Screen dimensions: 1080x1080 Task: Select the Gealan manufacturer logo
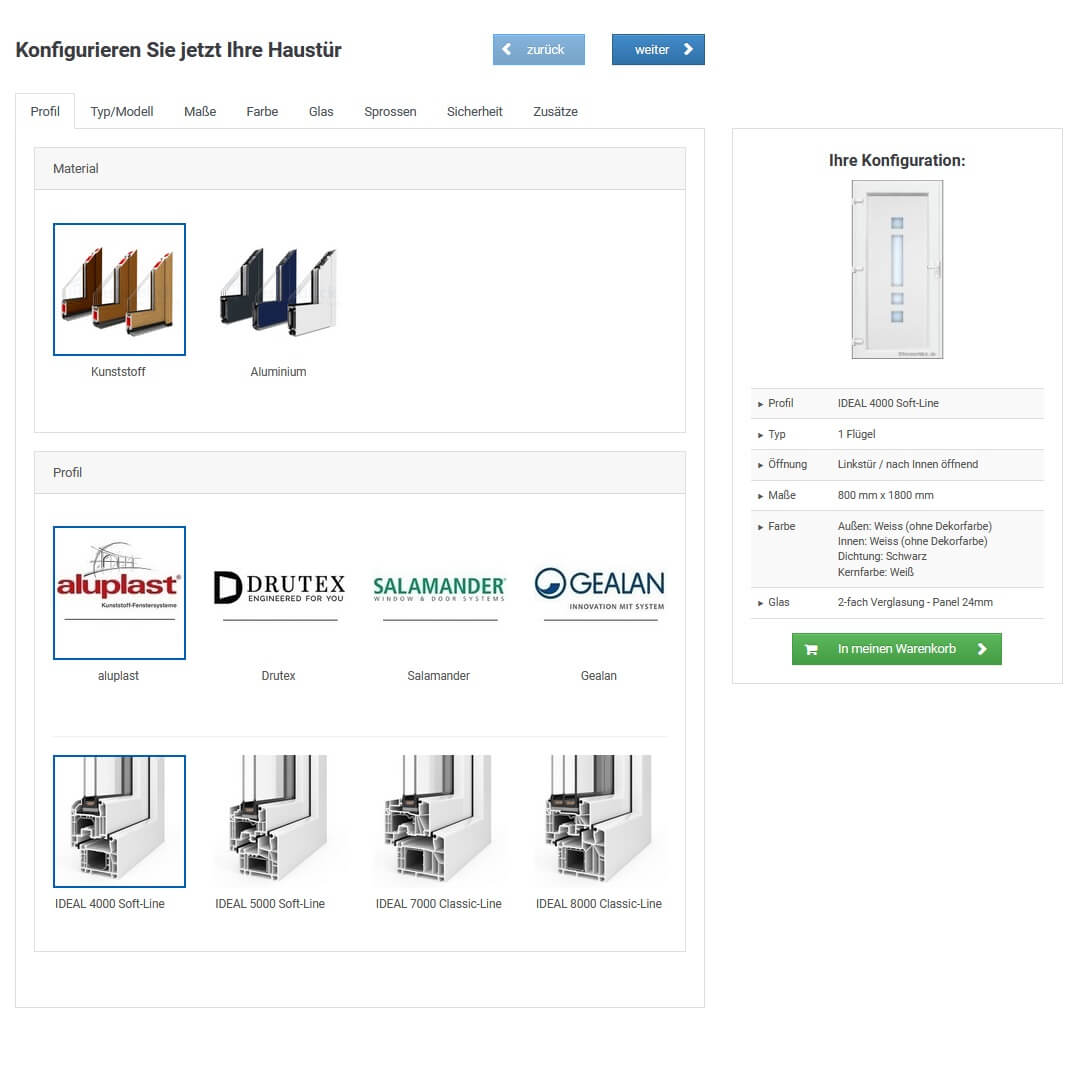pyautogui.click(x=598, y=592)
